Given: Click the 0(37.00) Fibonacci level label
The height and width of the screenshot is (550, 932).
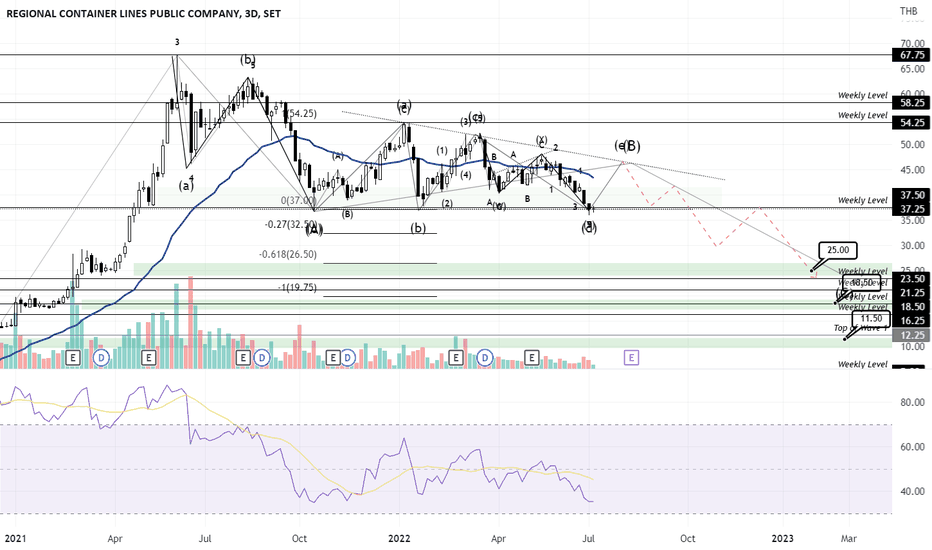Looking at the screenshot, I should (298, 201).
